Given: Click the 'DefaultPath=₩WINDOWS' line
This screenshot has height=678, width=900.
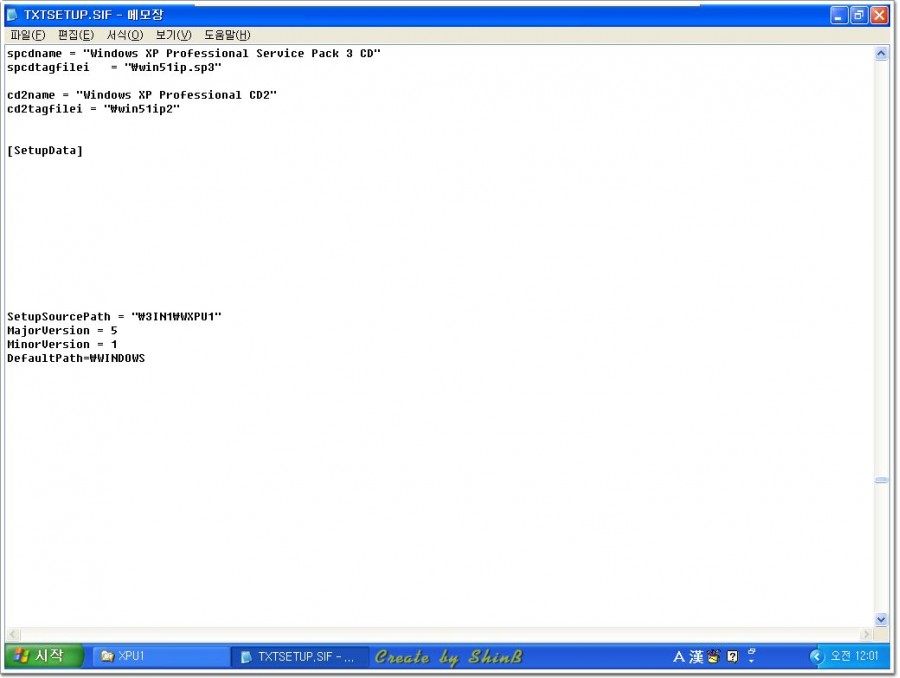Looking at the screenshot, I should [x=76, y=358].
